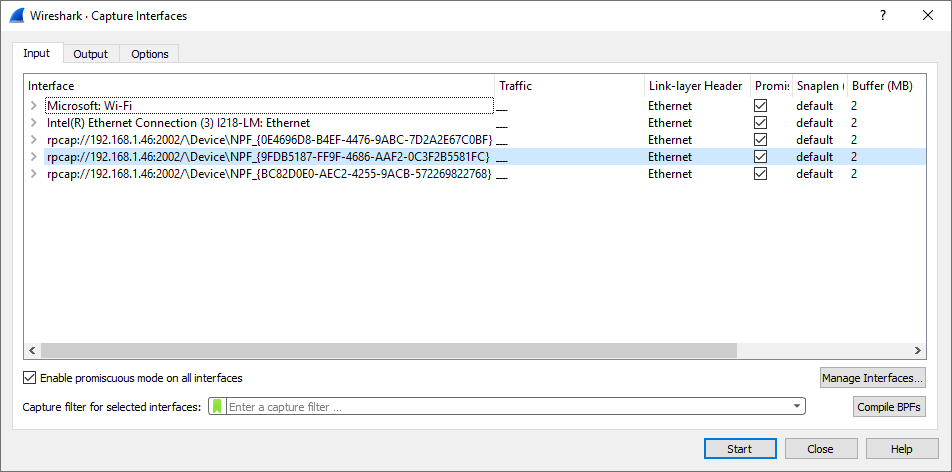Click the Wireshark shark fin icon
Image resolution: width=952 pixels, height=472 pixels.
17,16
